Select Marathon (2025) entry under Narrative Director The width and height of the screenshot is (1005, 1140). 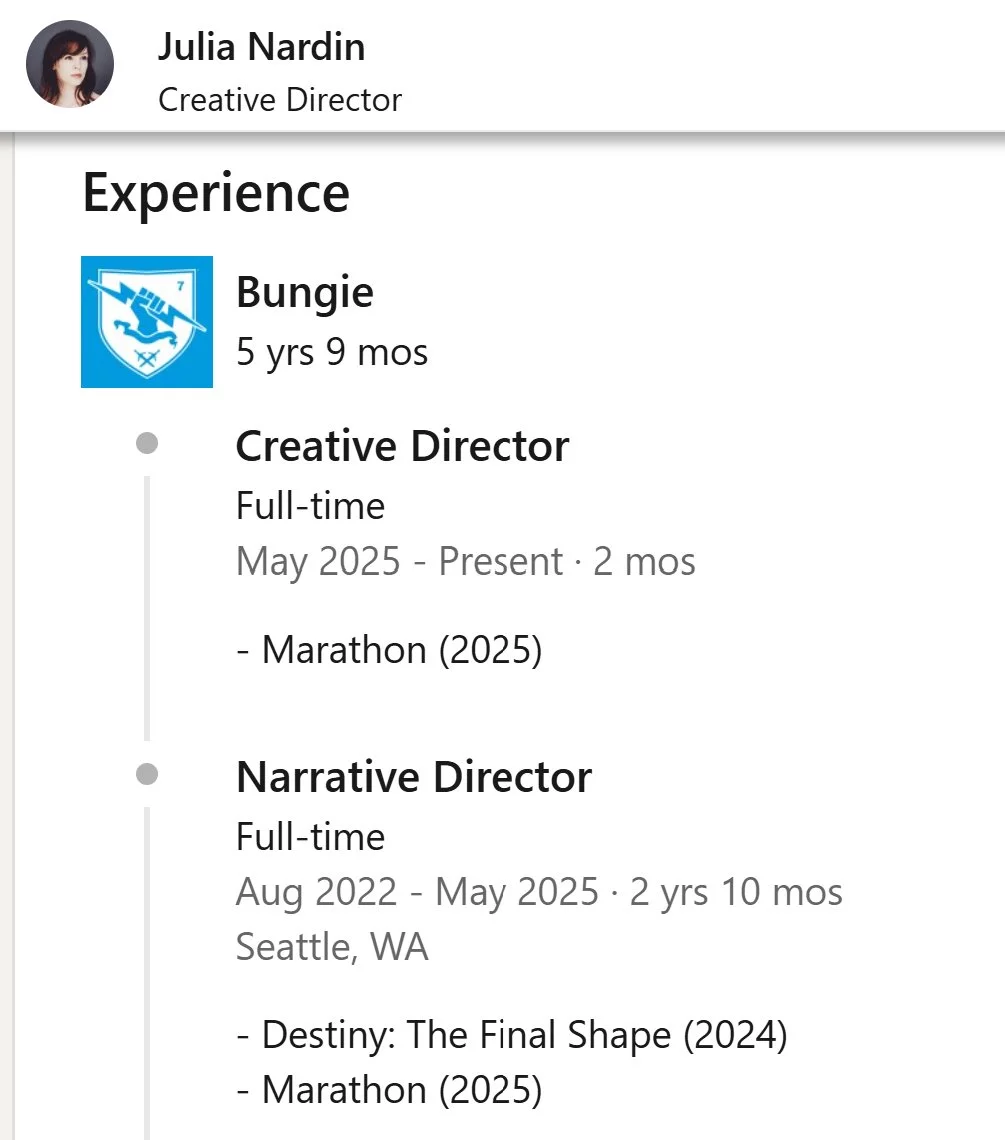389,1090
